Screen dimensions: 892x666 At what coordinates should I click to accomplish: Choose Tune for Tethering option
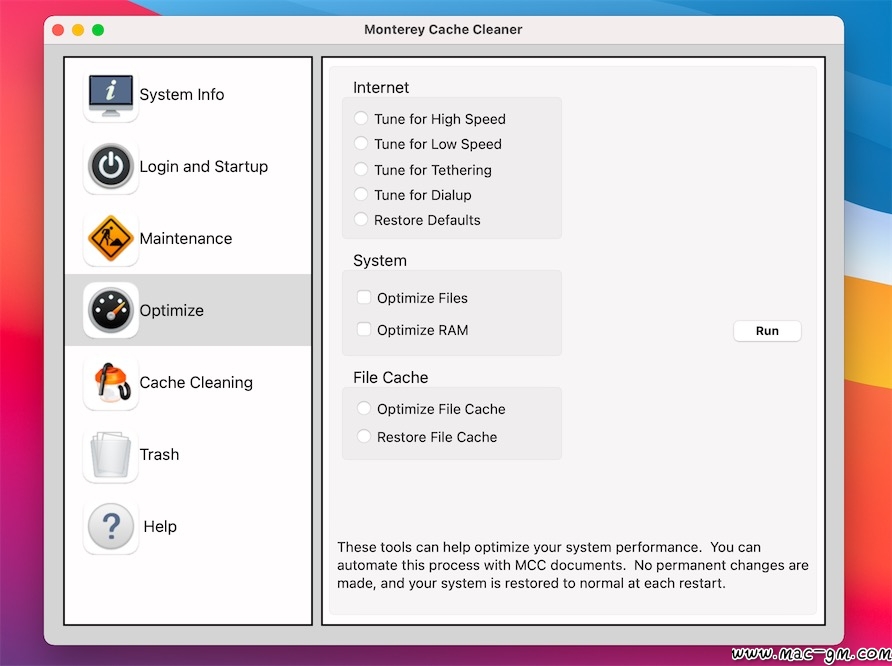coord(361,169)
